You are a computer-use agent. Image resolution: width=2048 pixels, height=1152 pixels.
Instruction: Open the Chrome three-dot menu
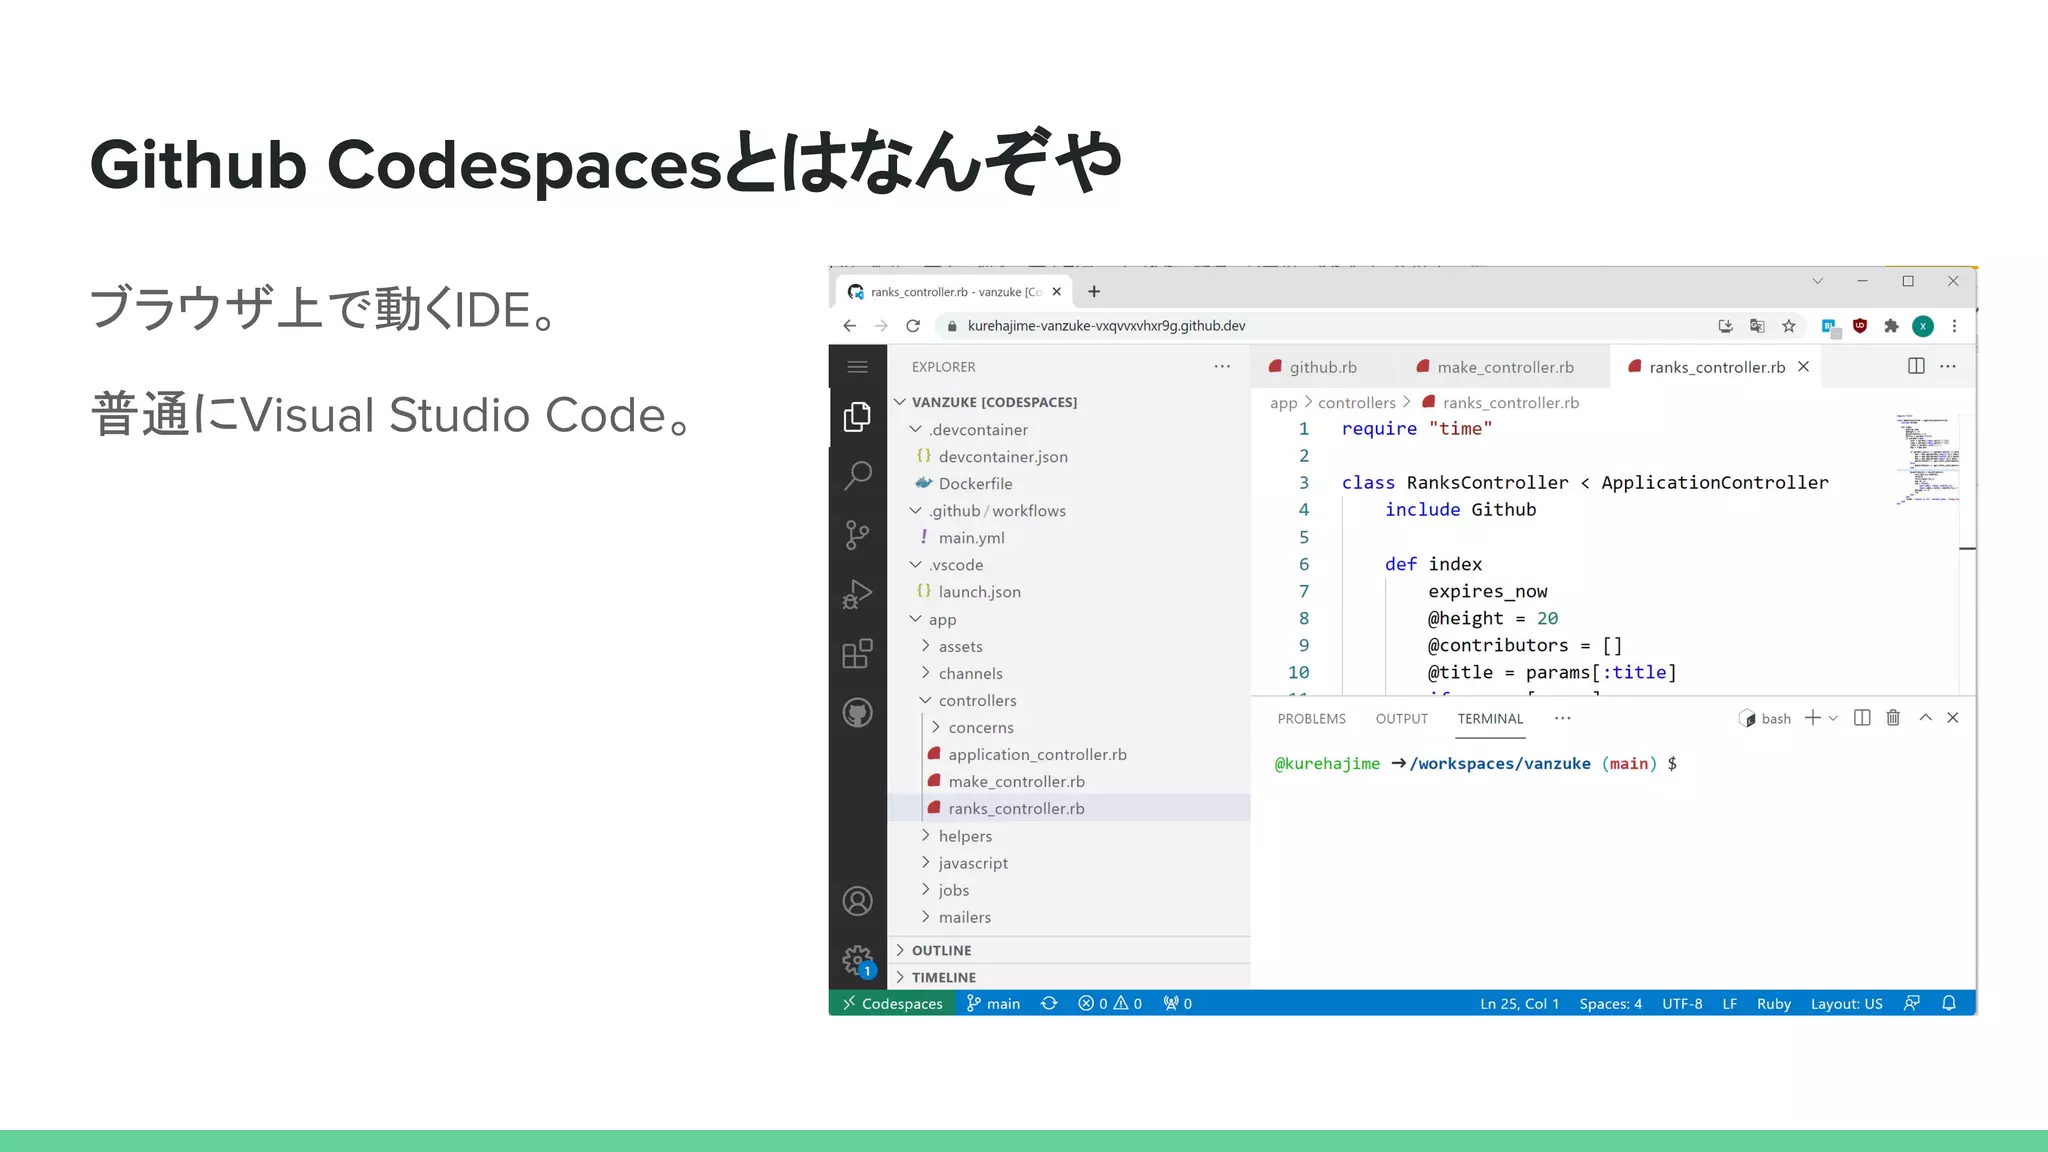click(x=1954, y=326)
